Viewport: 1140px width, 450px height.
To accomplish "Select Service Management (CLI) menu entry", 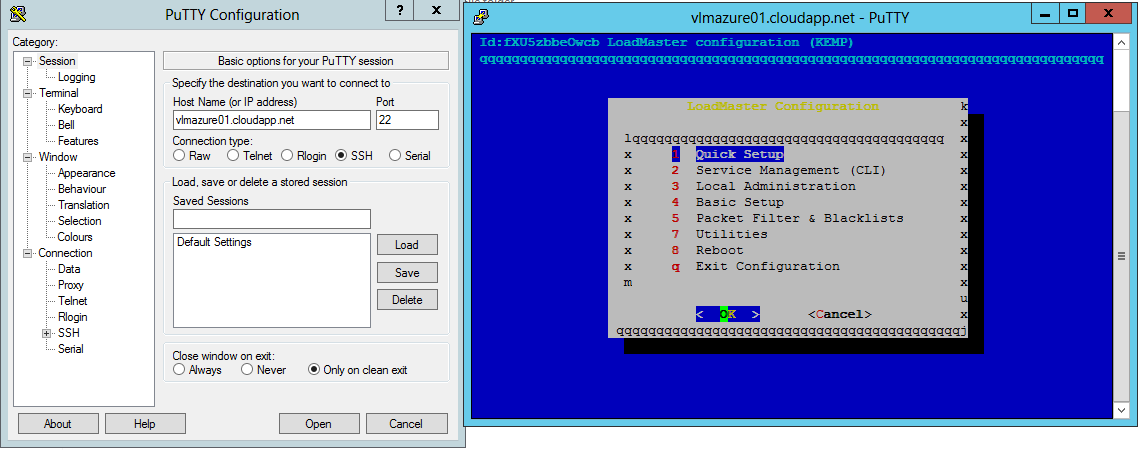I will tap(791, 170).
